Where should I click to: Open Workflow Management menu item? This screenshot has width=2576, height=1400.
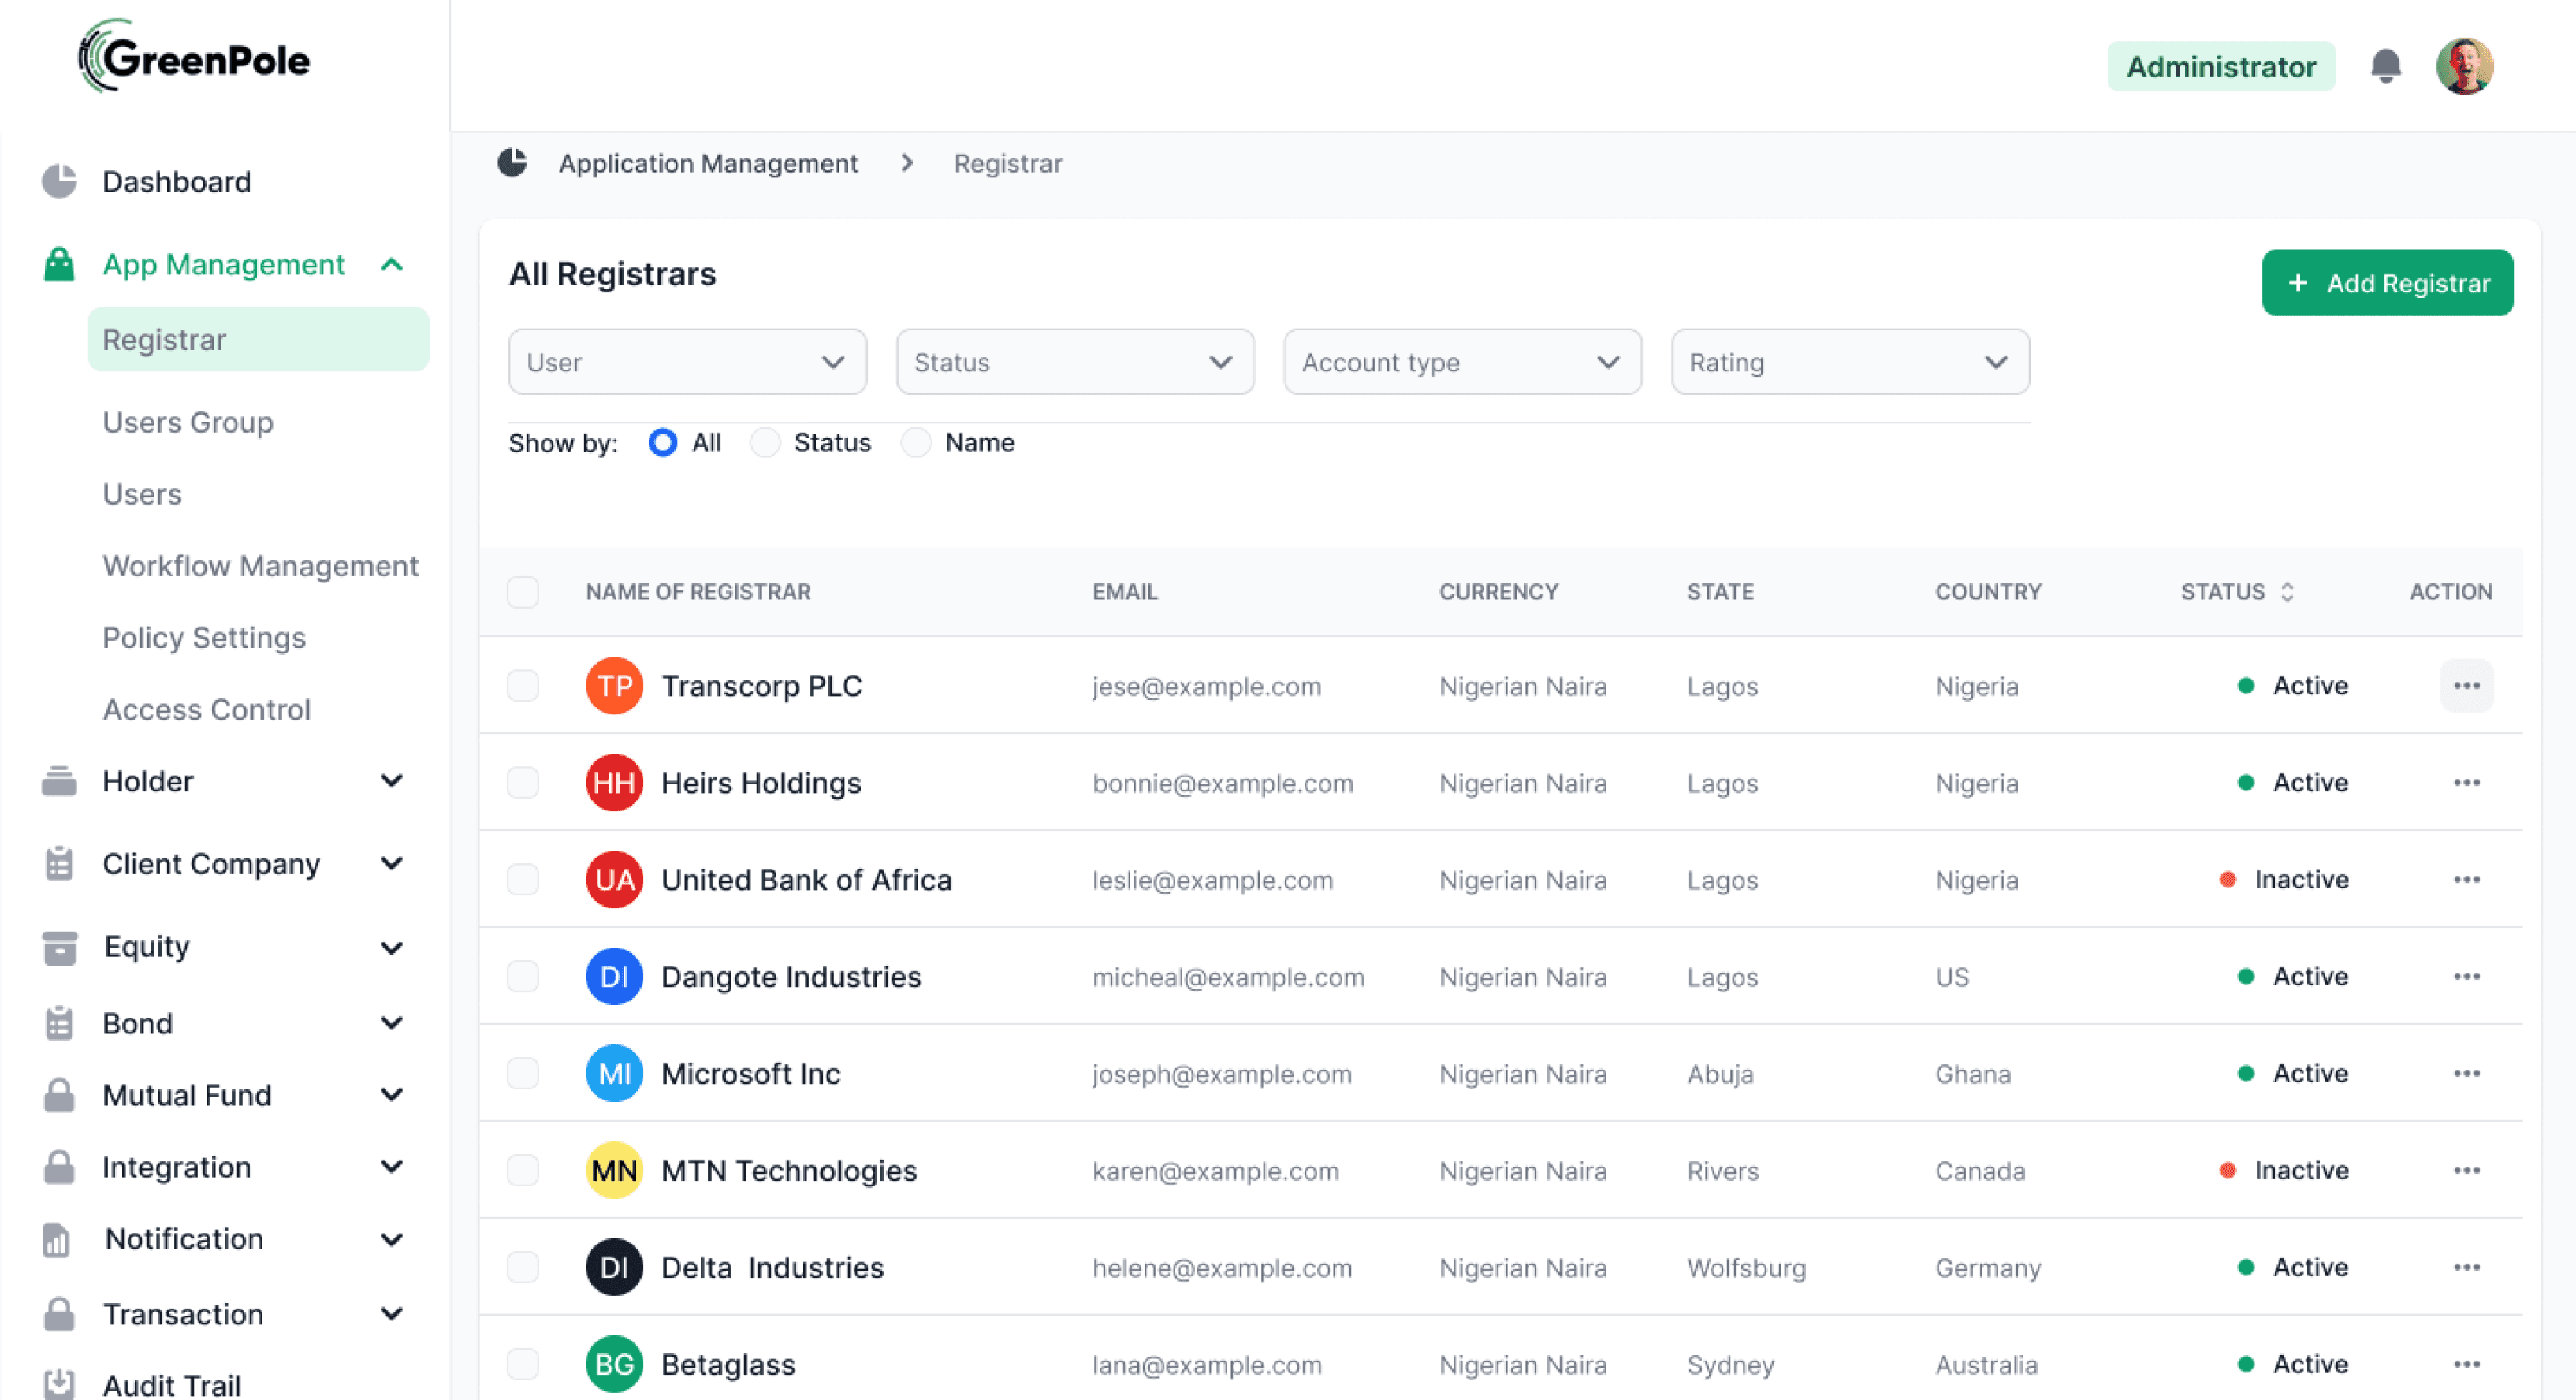(x=260, y=566)
